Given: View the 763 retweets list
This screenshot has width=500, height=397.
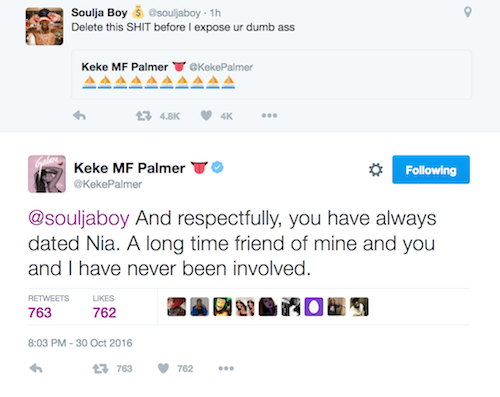Looking at the screenshot, I should 48,307.
